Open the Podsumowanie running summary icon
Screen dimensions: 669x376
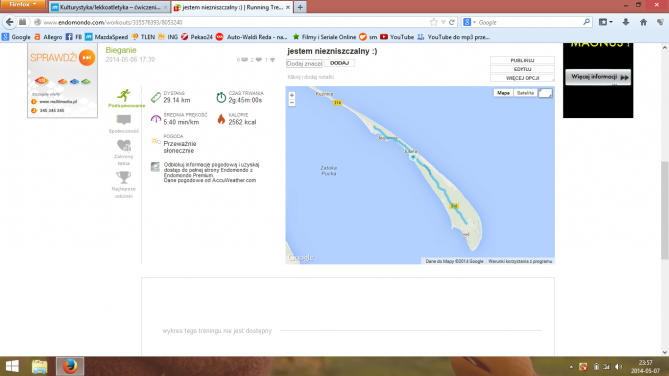pyautogui.click(x=124, y=95)
